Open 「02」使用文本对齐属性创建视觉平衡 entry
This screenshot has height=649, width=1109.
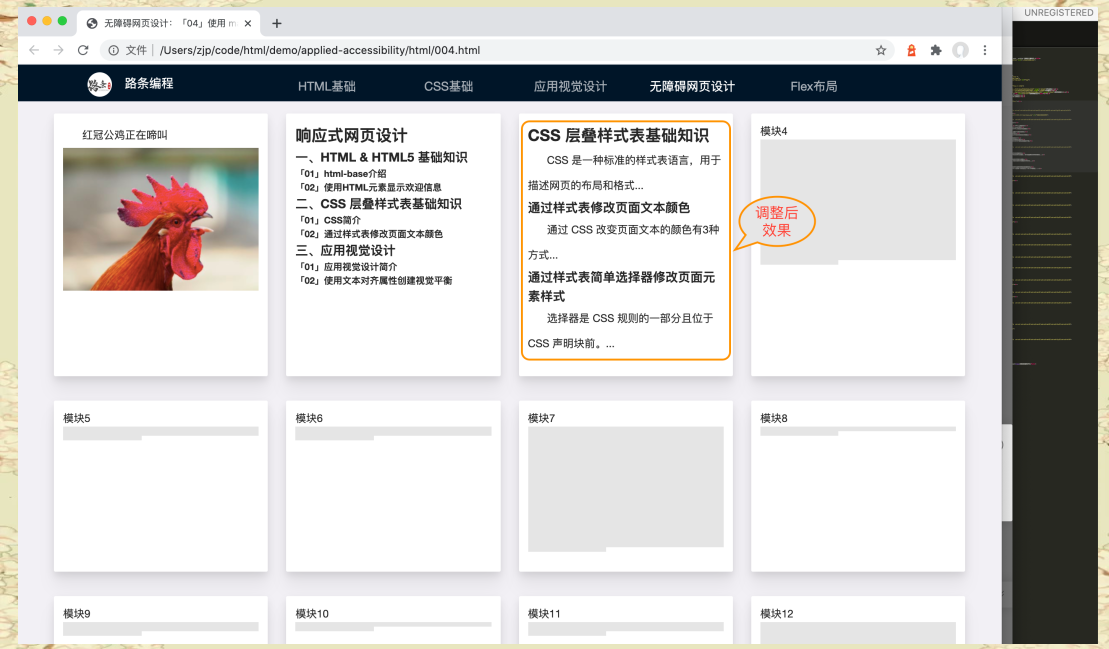click(375, 281)
